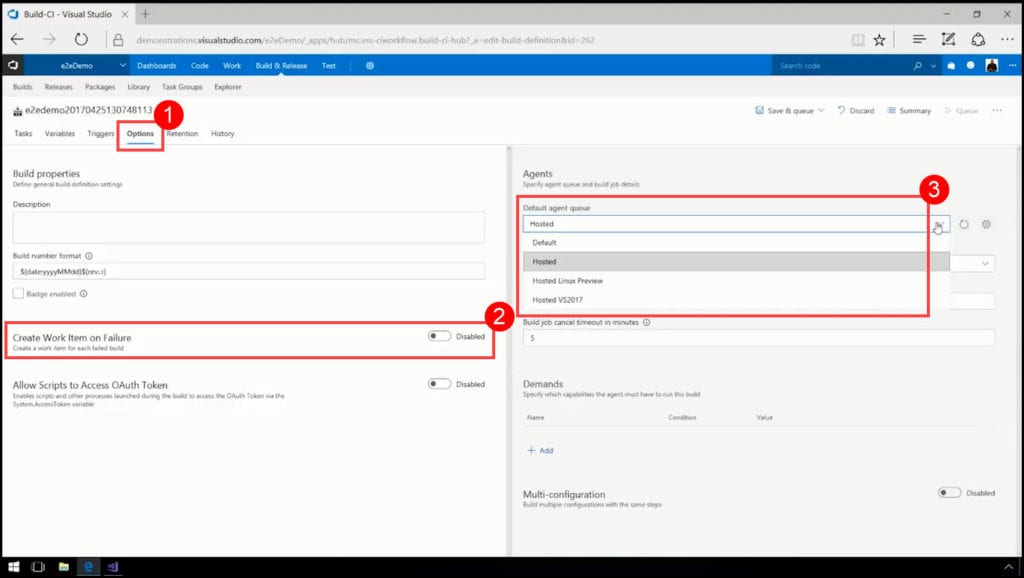Edit the Build number format field
This screenshot has width=1024, height=578.
pos(249,271)
